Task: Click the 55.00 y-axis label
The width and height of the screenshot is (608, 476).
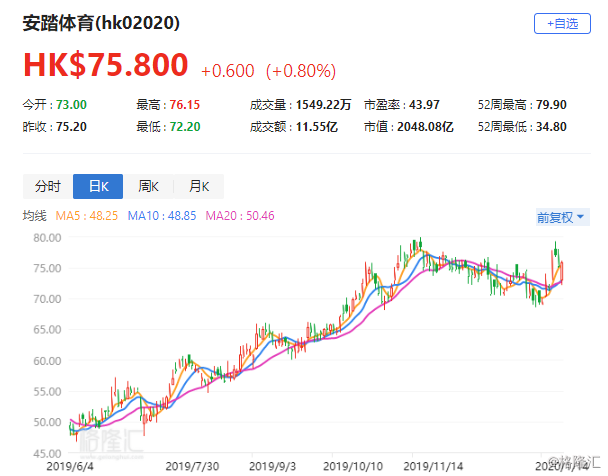Action: pyautogui.click(x=47, y=391)
